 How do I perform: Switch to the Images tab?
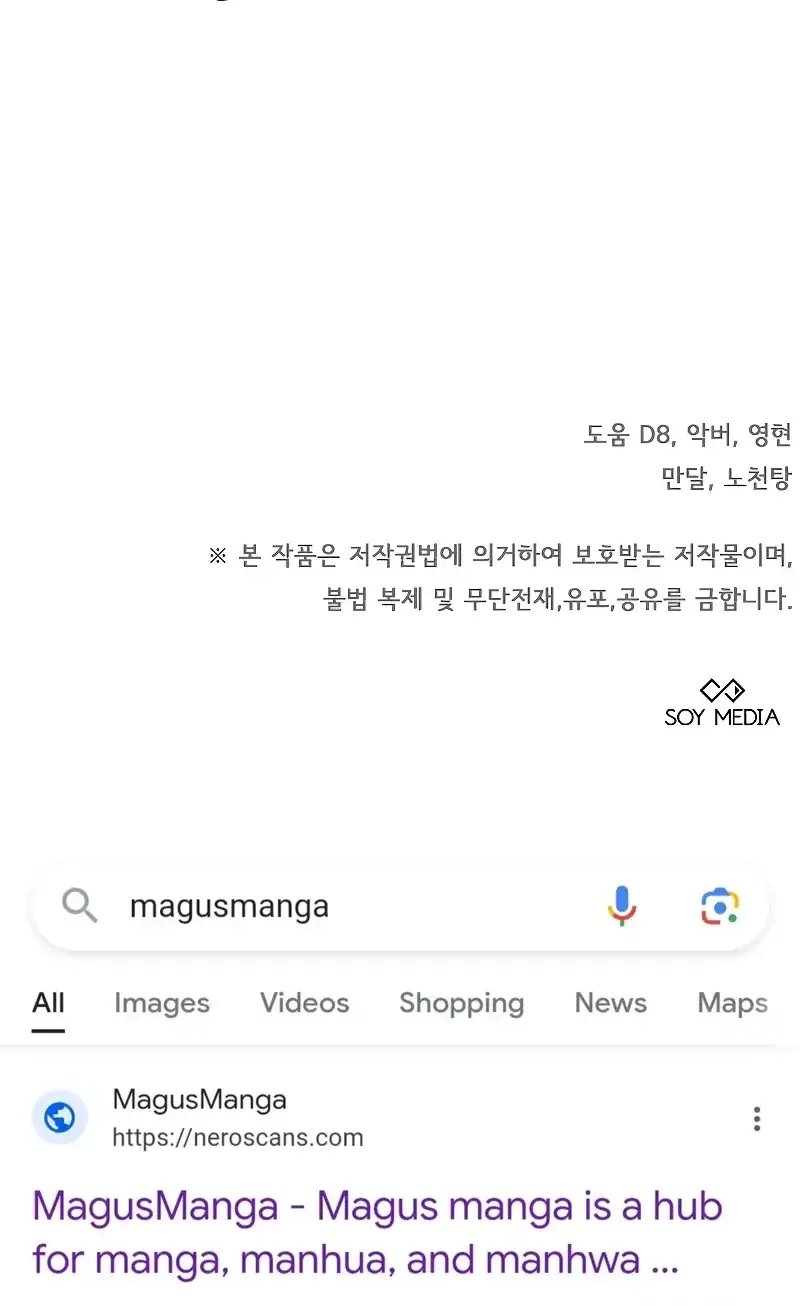click(162, 1004)
